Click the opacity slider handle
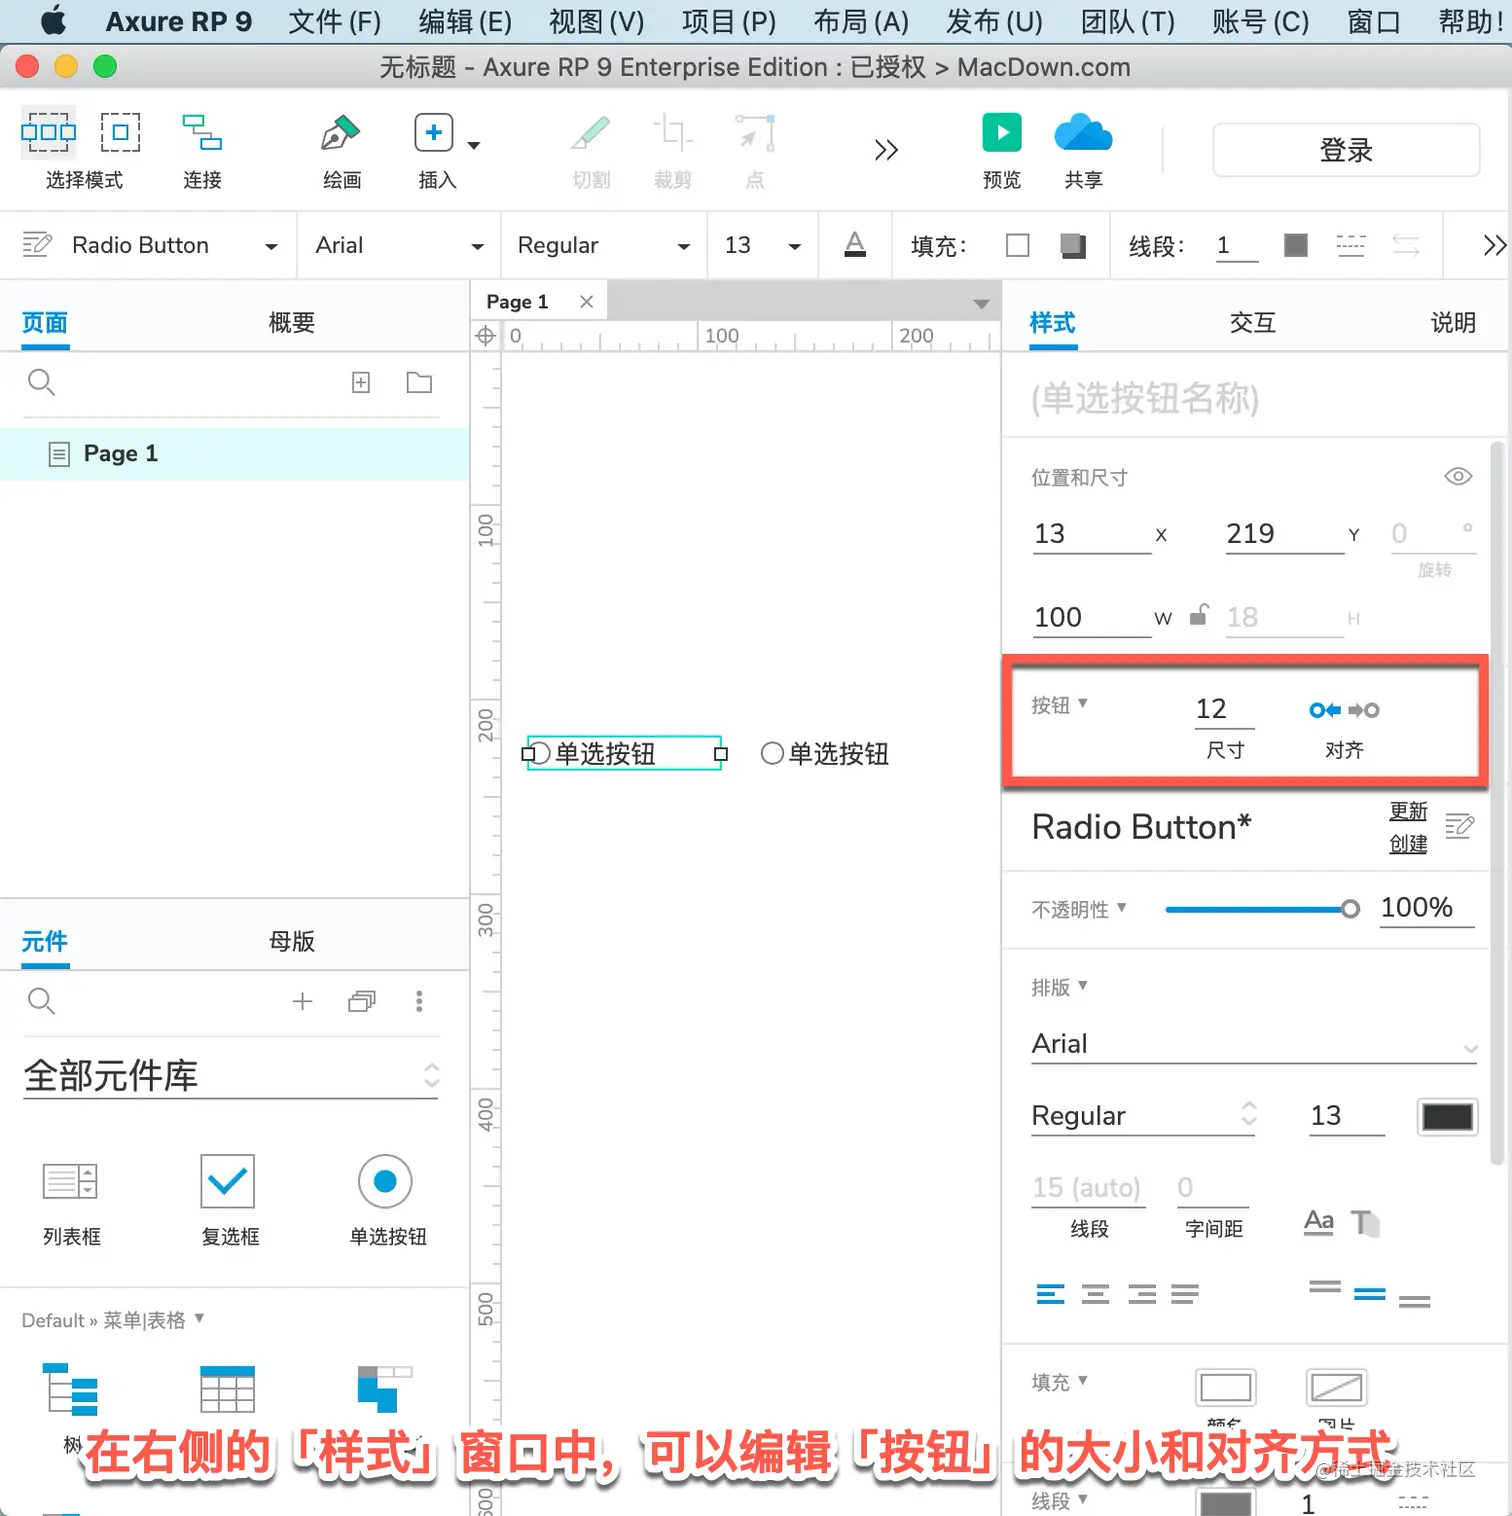Image resolution: width=1512 pixels, height=1516 pixels. [x=1350, y=909]
